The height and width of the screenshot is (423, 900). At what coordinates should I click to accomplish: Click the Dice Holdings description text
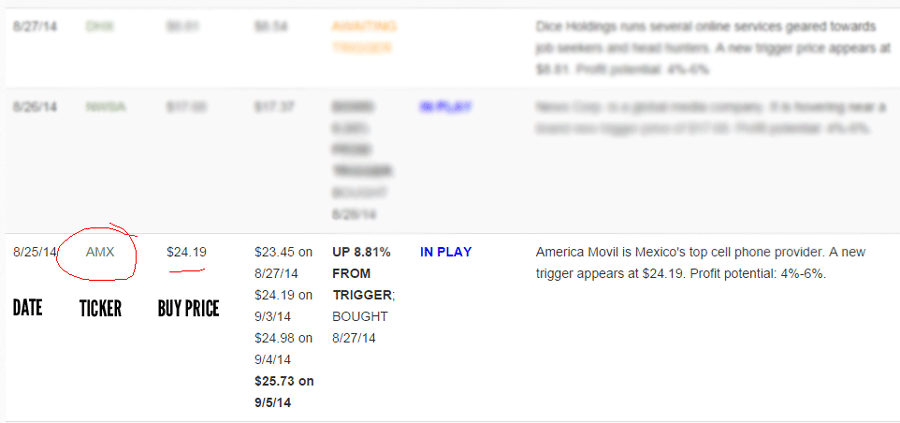click(712, 48)
